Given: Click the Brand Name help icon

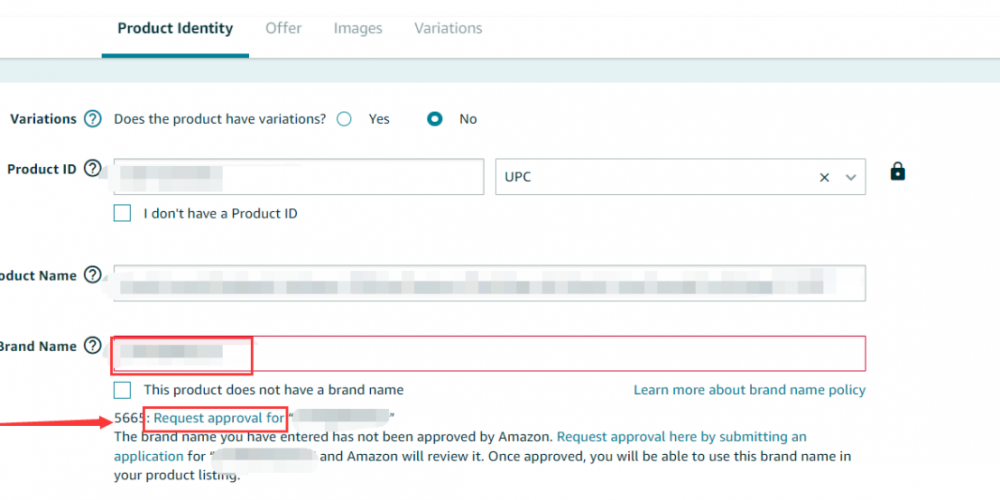Looking at the screenshot, I should (93, 346).
